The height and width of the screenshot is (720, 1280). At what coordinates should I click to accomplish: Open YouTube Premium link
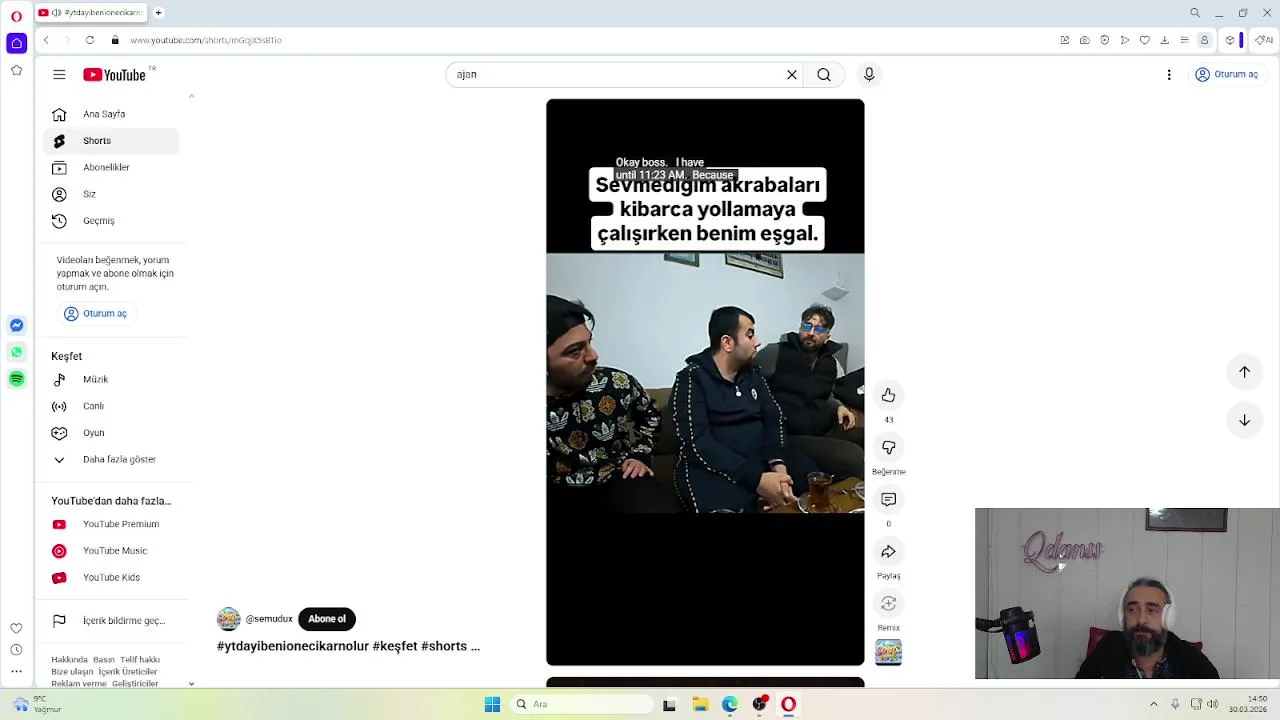point(111,524)
